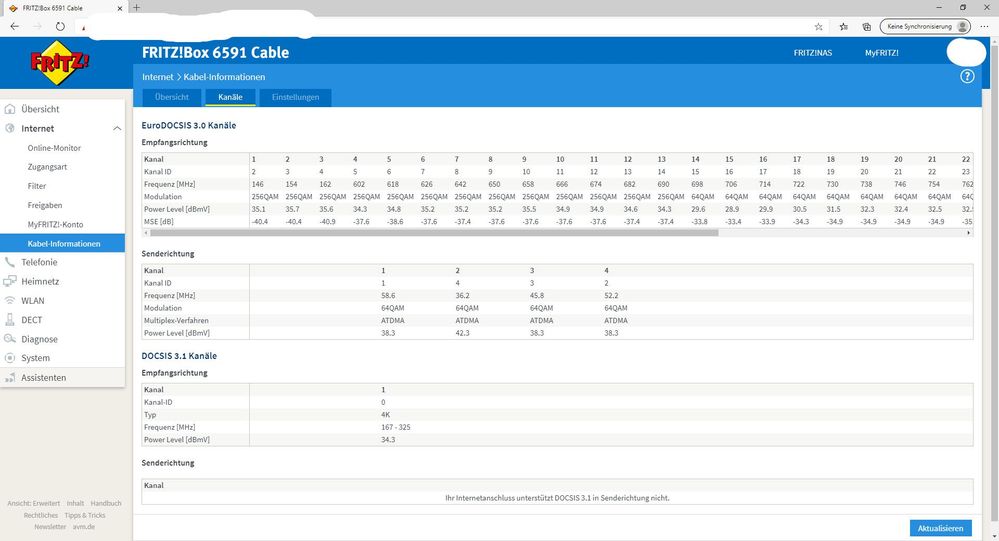999x541 pixels.
Task: Open a new browser tab
Action: 136,8
